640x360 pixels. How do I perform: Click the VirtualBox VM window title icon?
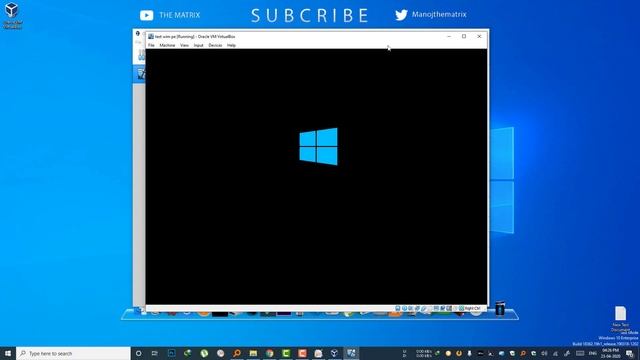pyautogui.click(x=151, y=36)
